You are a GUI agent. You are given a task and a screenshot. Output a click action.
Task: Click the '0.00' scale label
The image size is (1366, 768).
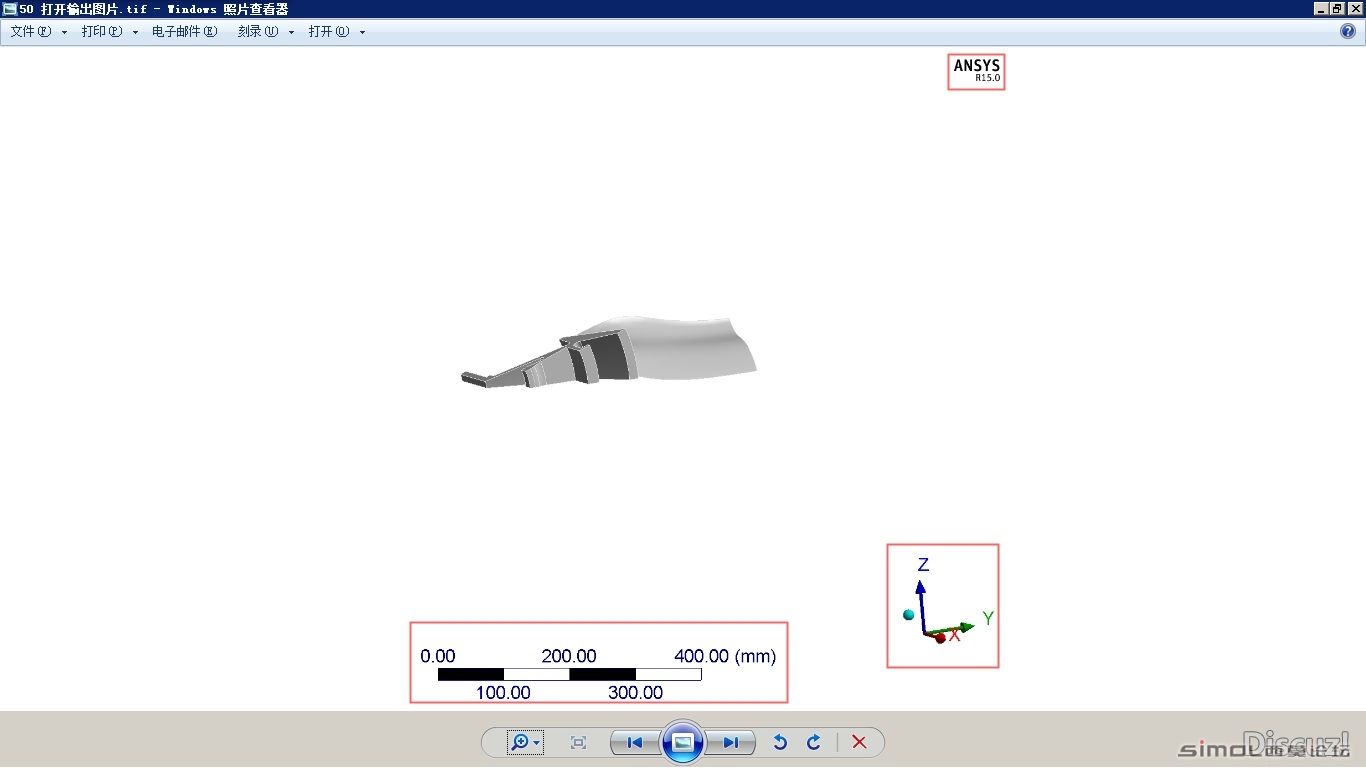pos(437,656)
